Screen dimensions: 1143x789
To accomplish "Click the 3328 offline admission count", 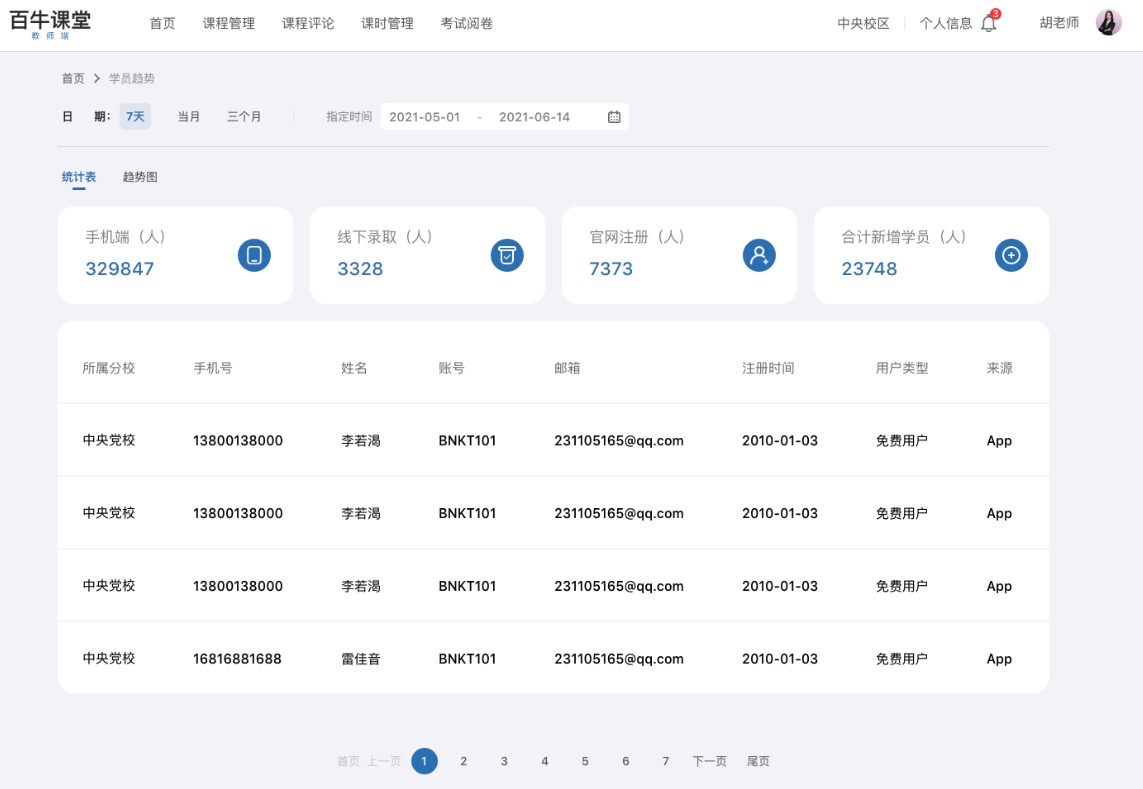I will coord(360,268).
